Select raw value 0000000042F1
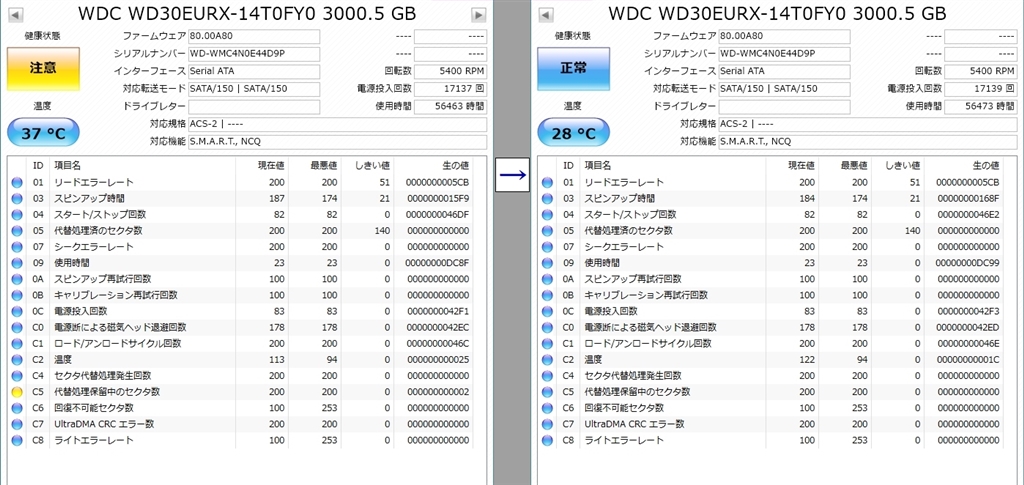This screenshot has height=485, width=1024. (x=438, y=311)
